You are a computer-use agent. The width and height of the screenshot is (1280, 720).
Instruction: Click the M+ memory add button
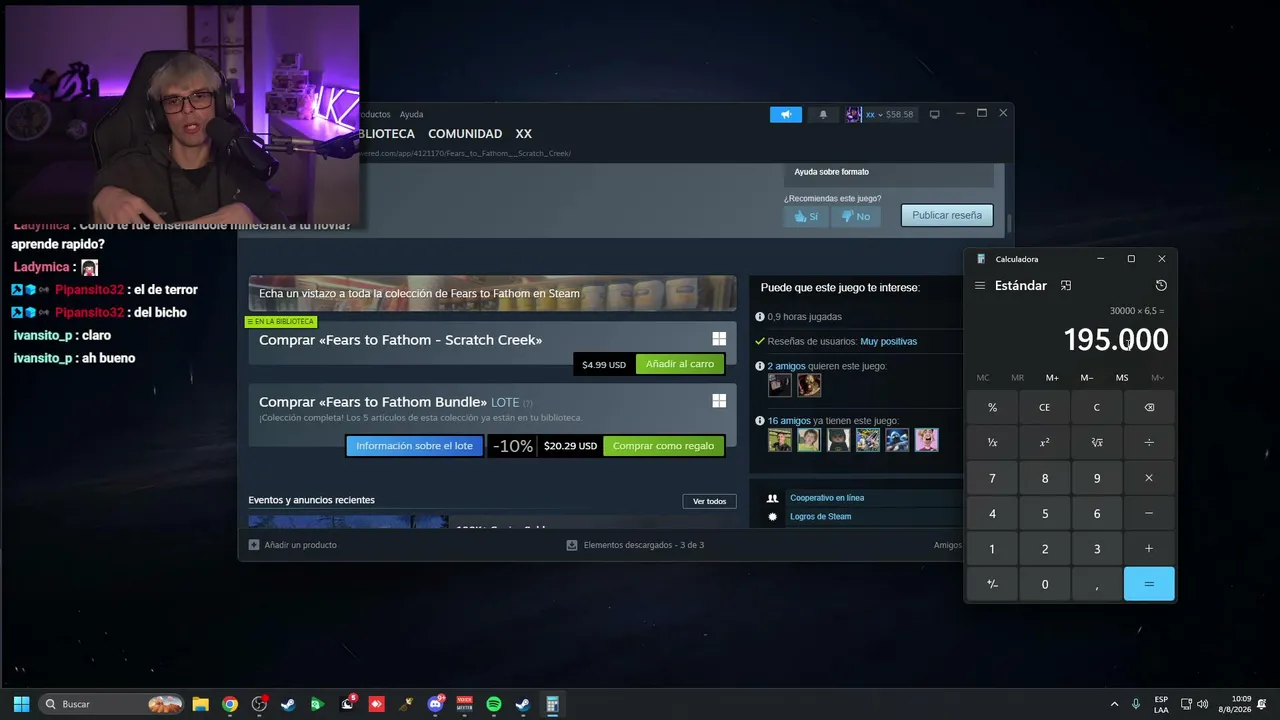(1052, 378)
